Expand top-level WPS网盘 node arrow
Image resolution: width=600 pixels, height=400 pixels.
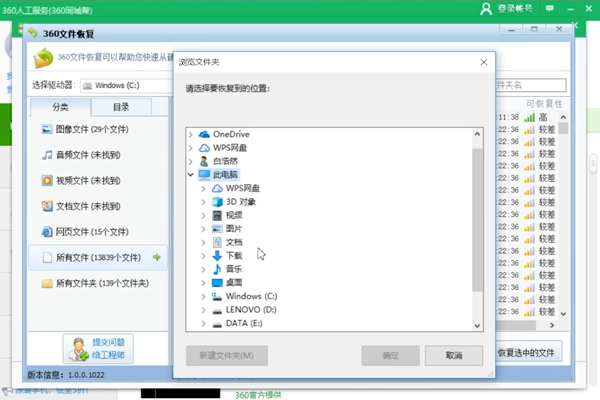pos(191,148)
